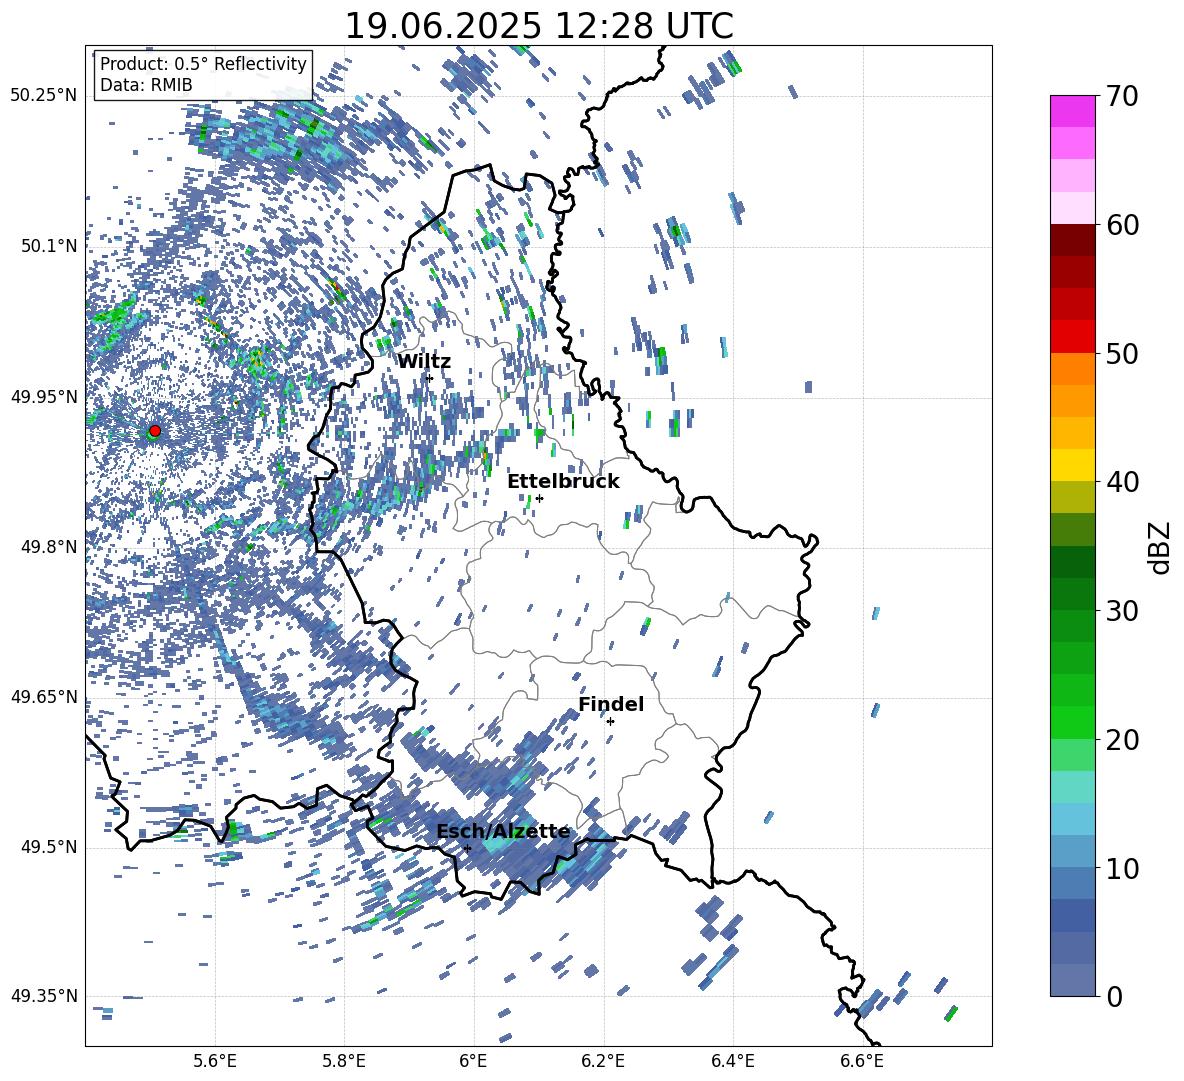Click the bright red colorbar band above 50
Image resolution: width=1184 pixels, height=1081 pixels.
pyautogui.click(x=1072, y=337)
